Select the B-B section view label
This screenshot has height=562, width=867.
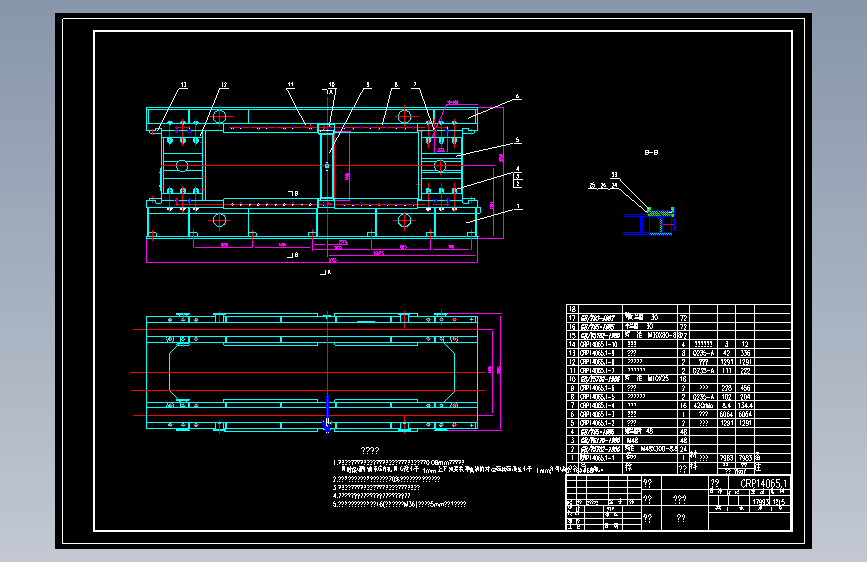(x=651, y=152)
